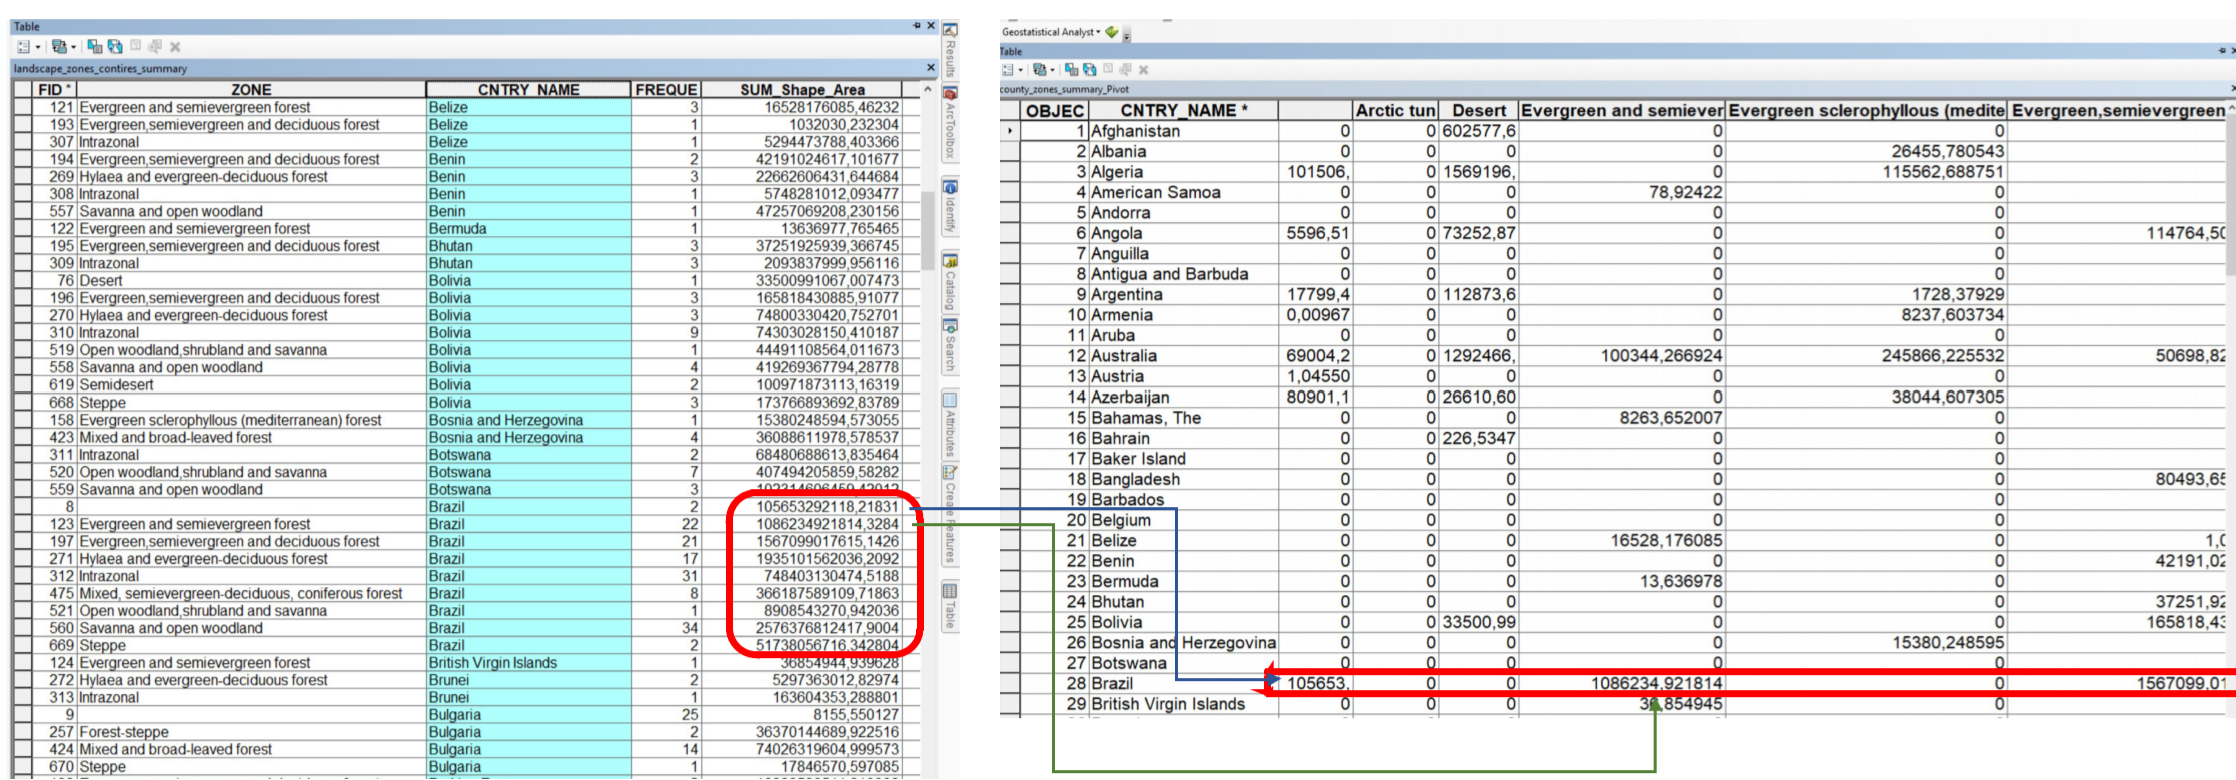Click Table Options icon in left table
Viewport: 2236px width, 780px height.
(23, 47)
